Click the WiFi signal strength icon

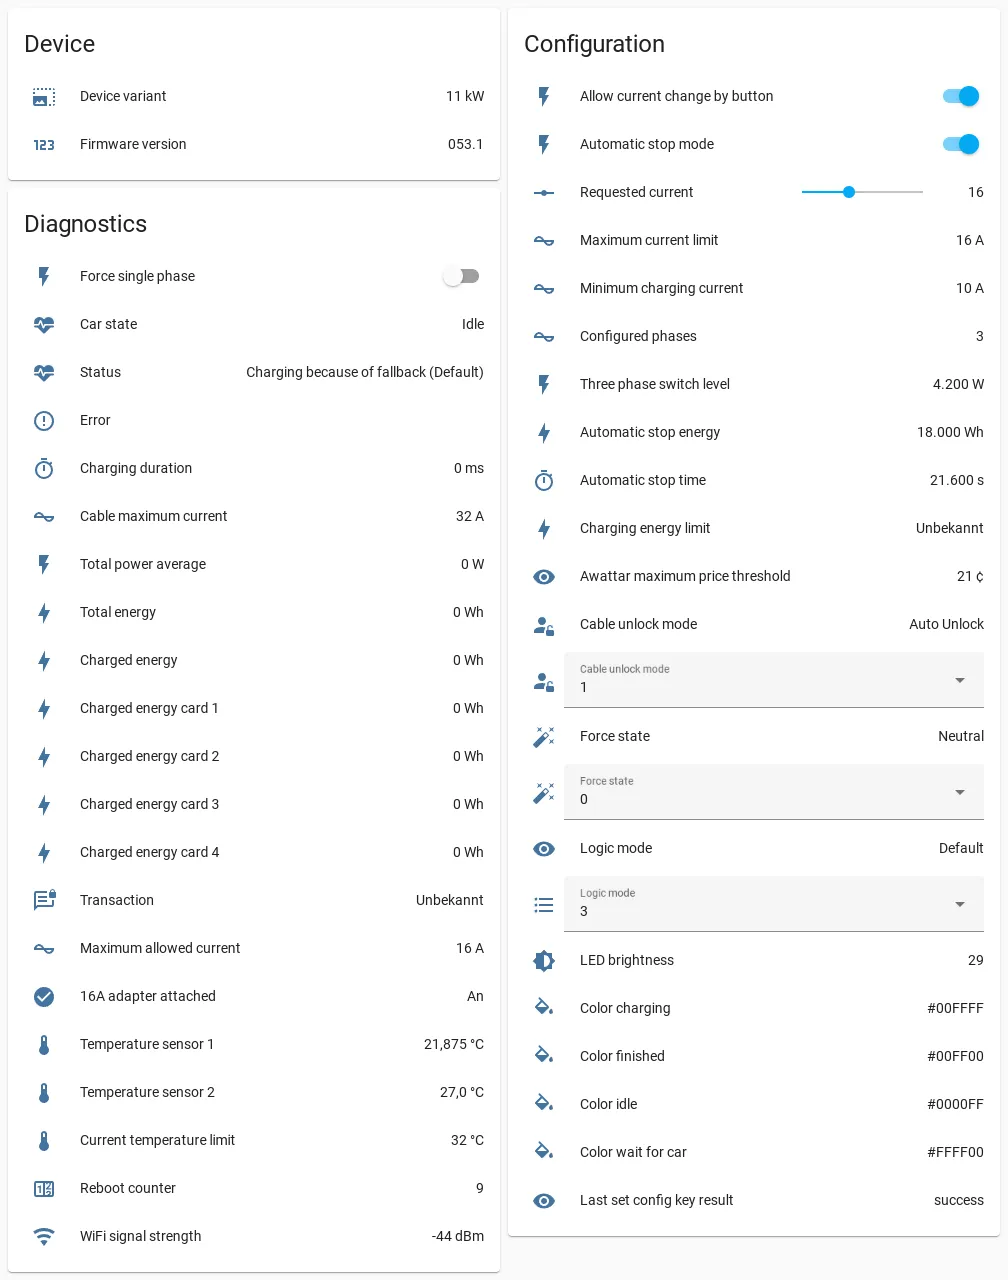coord(44,1236)
